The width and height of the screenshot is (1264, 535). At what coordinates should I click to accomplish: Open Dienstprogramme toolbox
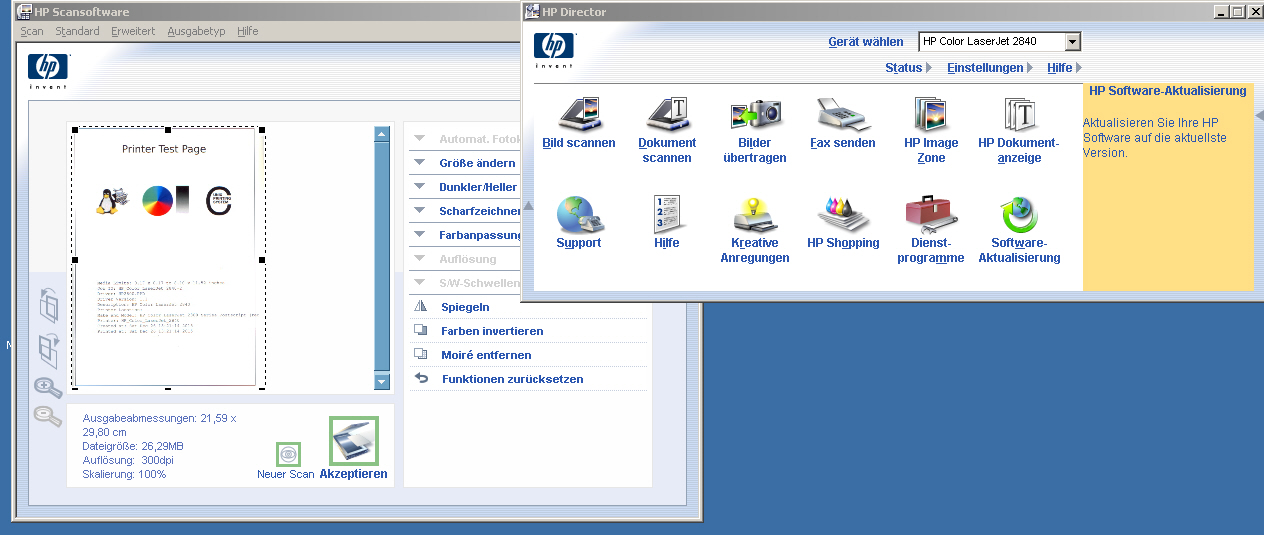point(931,213)
